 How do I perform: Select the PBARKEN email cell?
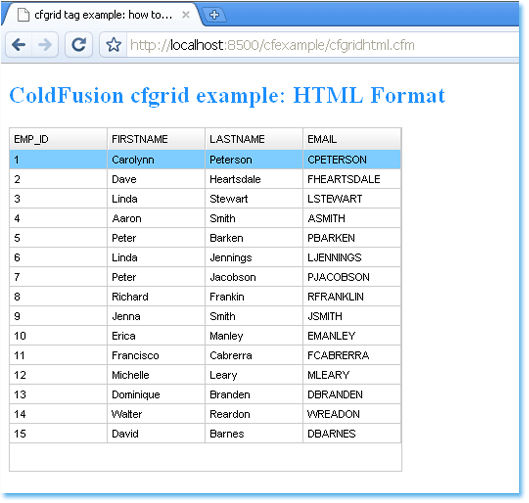pyautogui.click(x=352, y=238)
